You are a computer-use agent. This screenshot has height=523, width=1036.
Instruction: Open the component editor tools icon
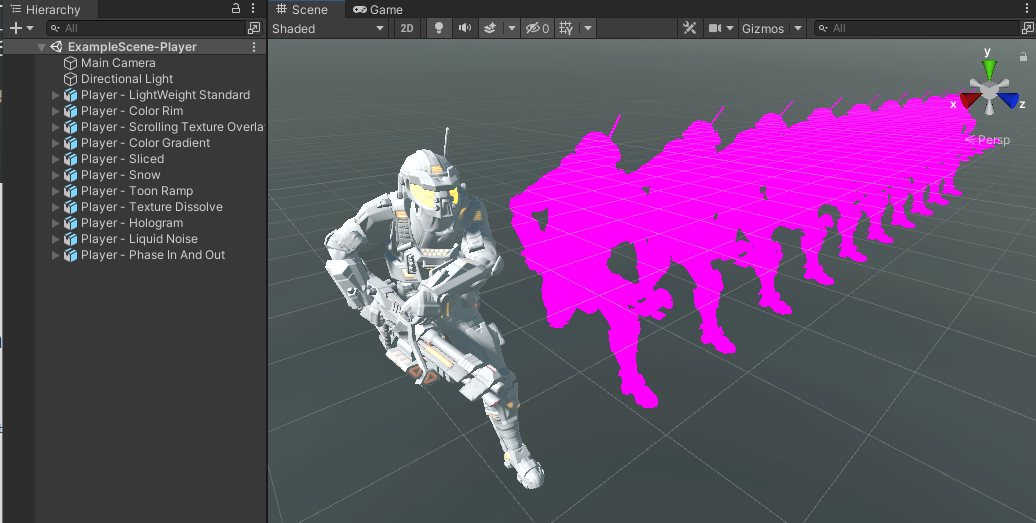690,28
